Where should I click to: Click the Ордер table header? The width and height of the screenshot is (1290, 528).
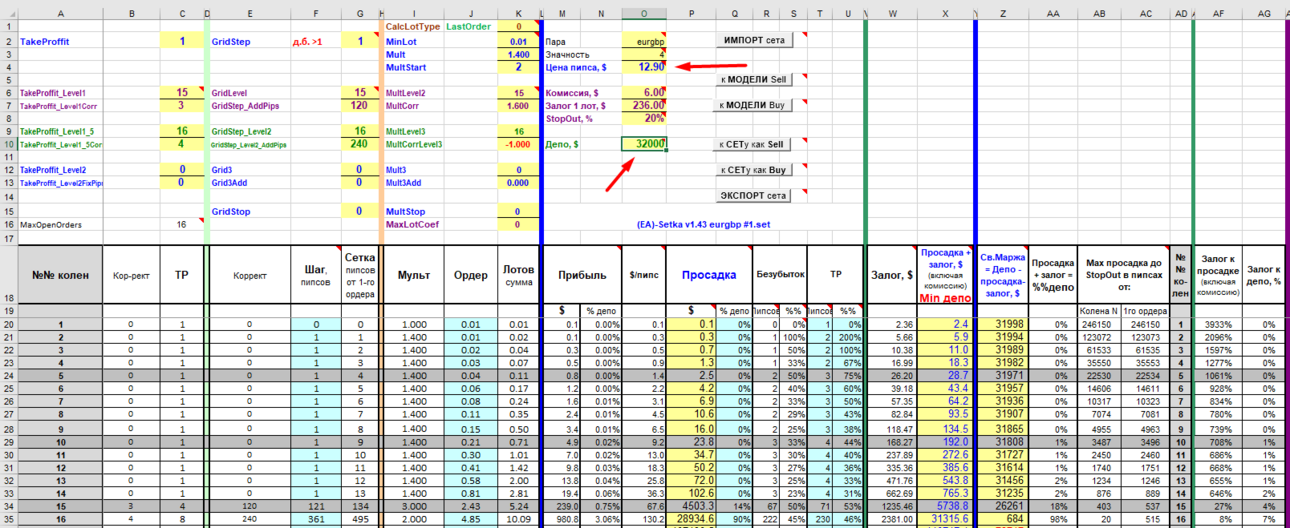tap(470, 274)
